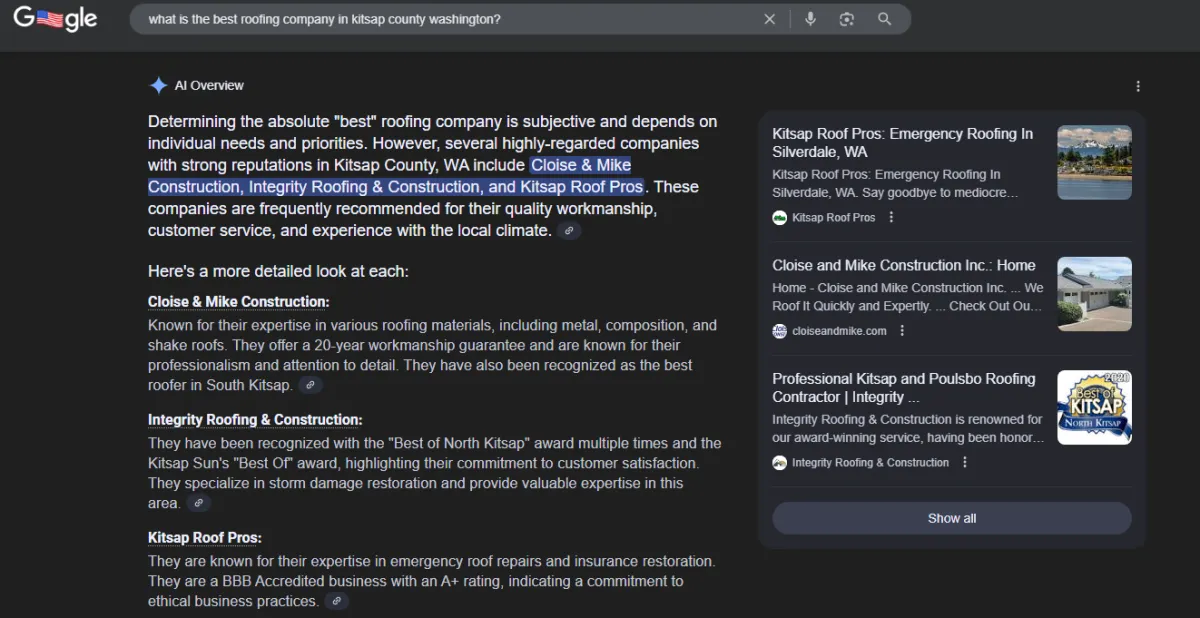1200x618 pixels.
Task: Click source link icon after 'ethical business practices'
Action: tap(337, 601)
